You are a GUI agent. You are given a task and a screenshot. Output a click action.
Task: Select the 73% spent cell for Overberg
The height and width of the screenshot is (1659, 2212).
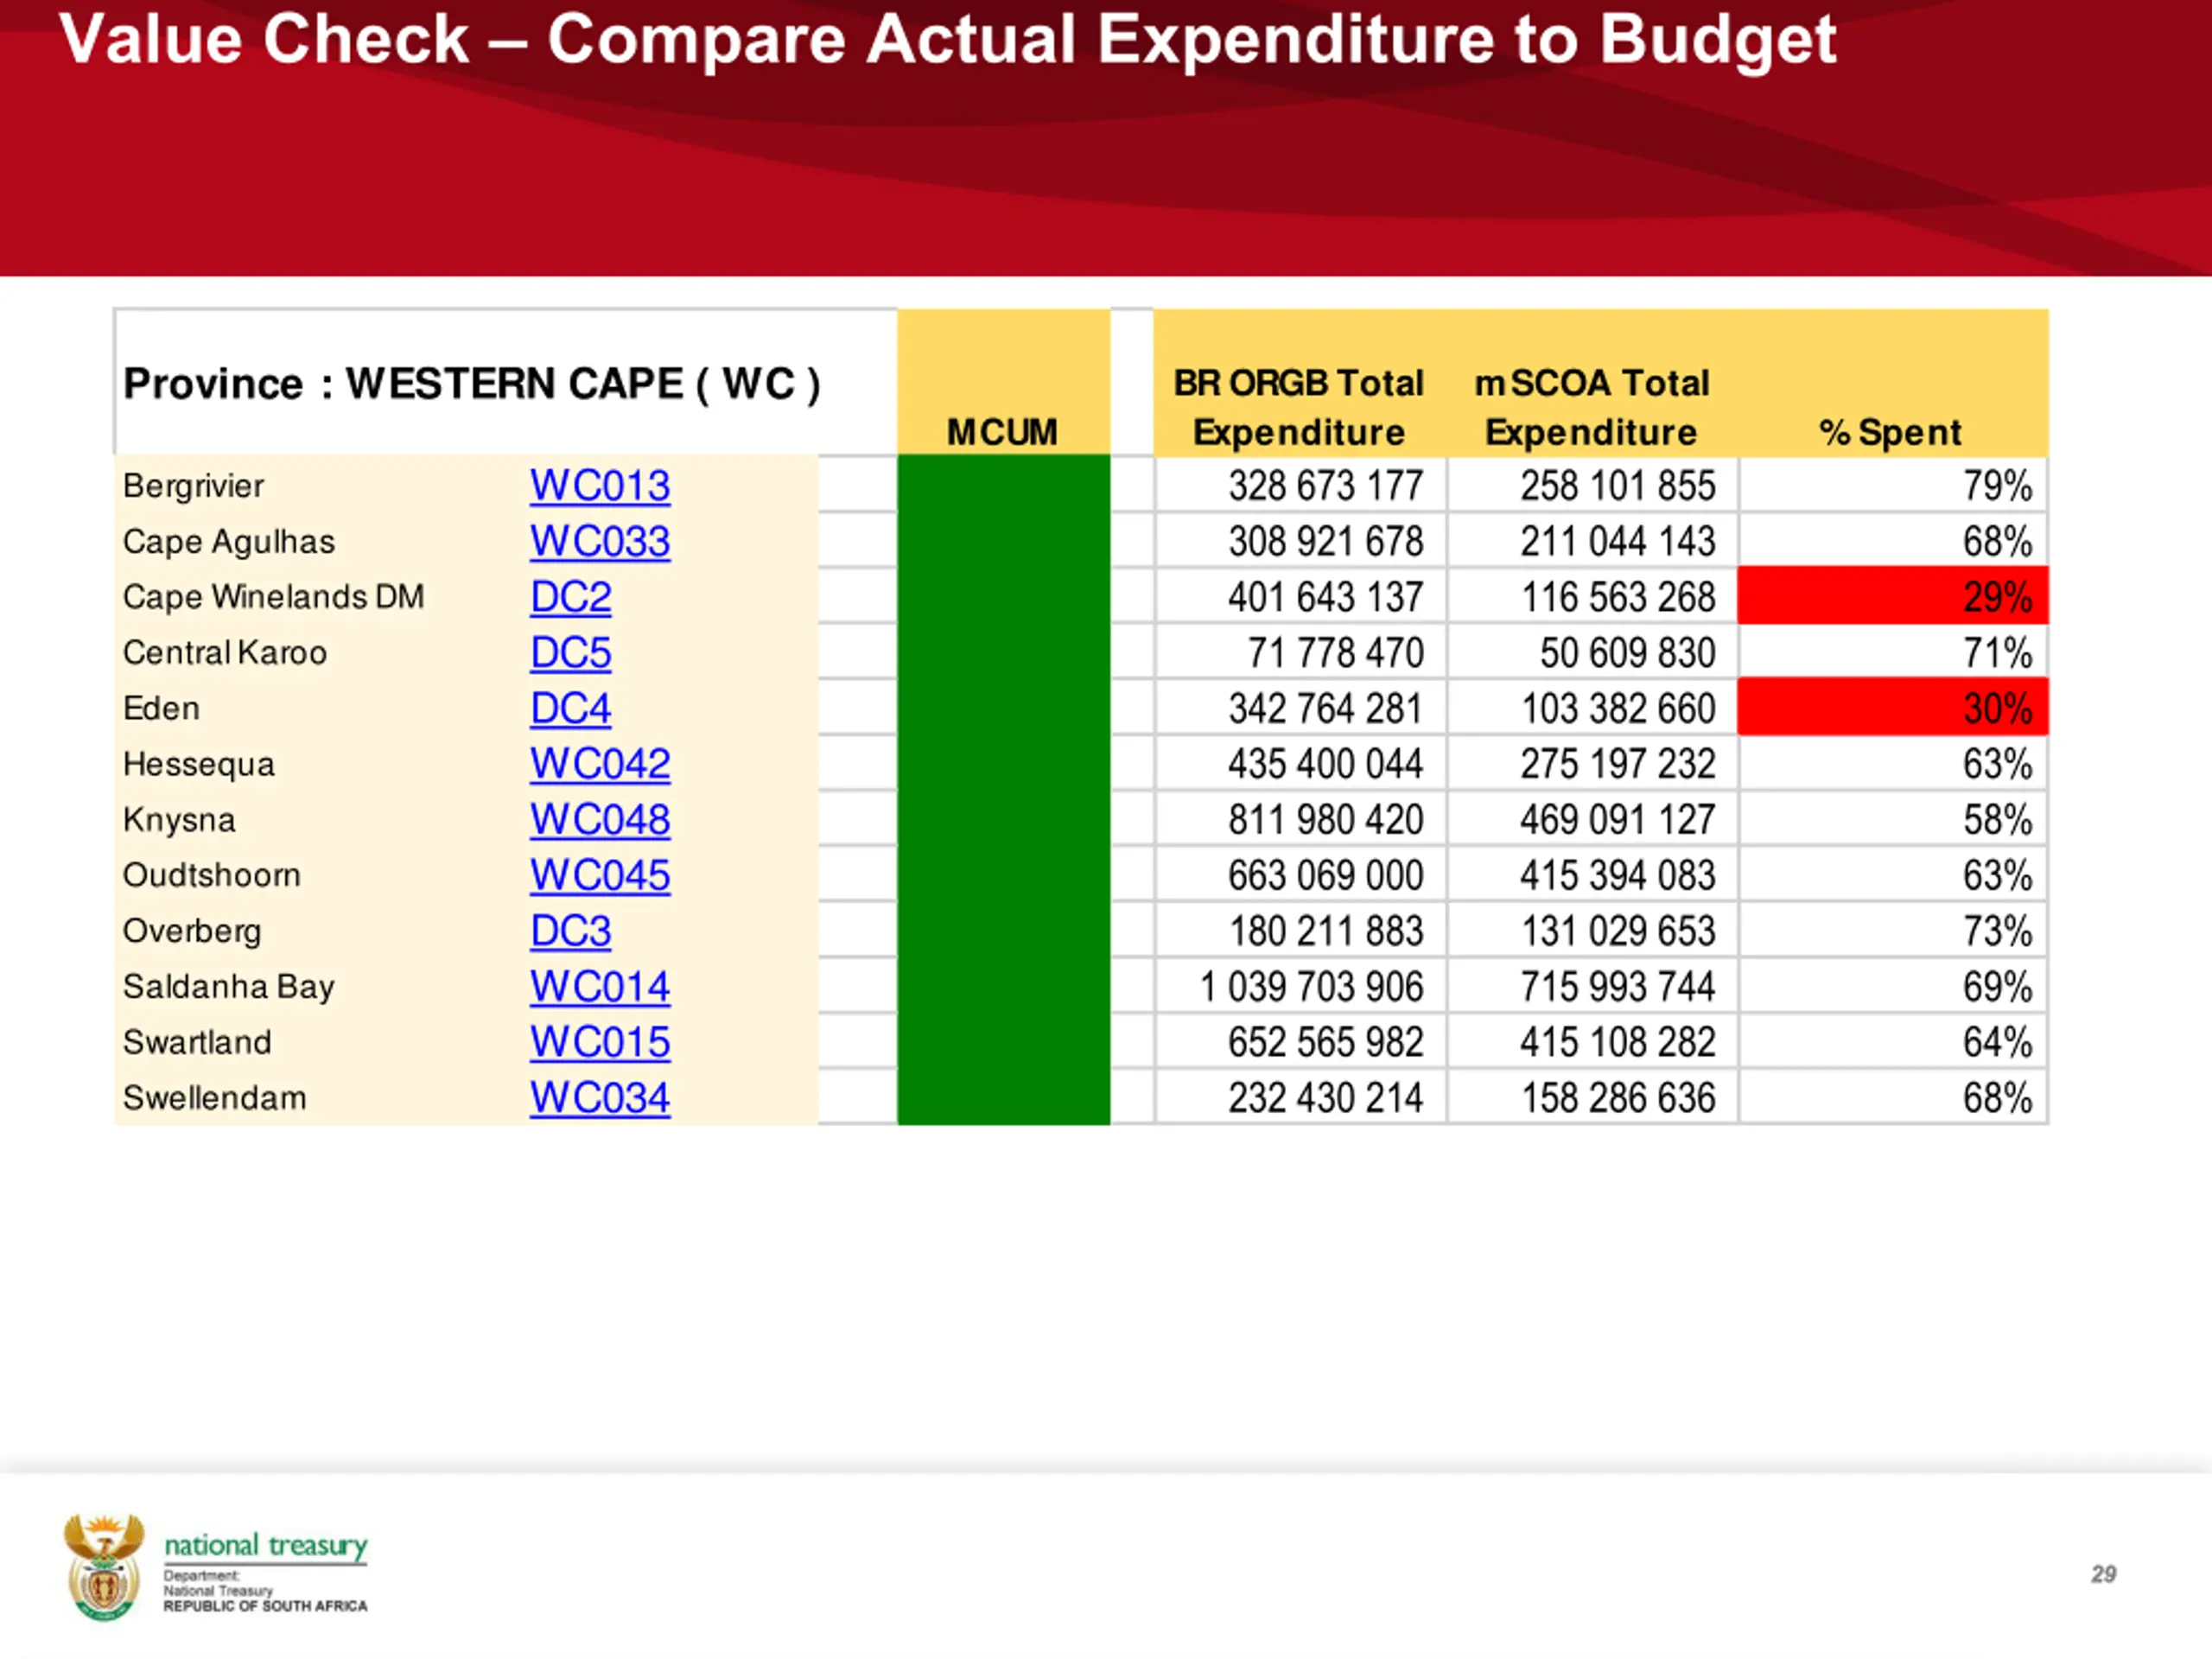point(1893,931)
